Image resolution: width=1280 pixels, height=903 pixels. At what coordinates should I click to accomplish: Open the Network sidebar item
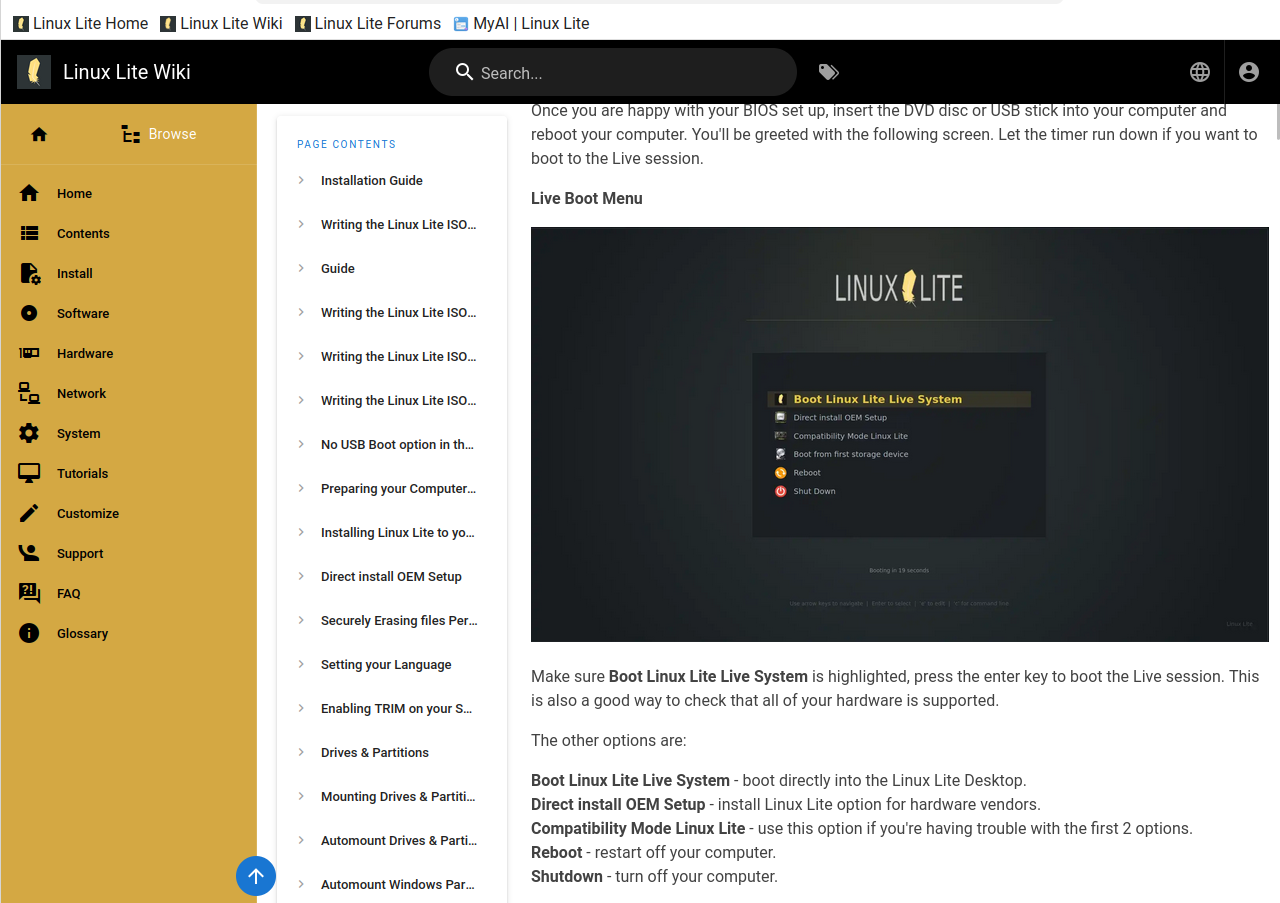tap(128, 394)
